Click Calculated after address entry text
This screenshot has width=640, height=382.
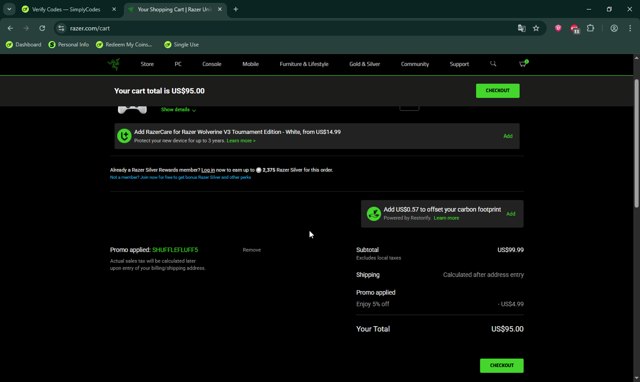pos(483,275)
